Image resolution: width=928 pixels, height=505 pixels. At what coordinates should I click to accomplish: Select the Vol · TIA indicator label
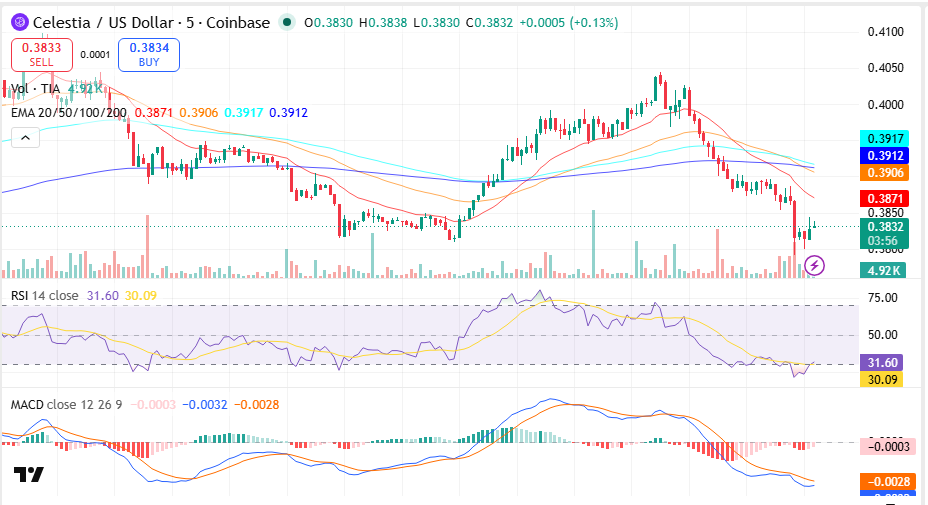pyautogui.click(x=36, y=89)
